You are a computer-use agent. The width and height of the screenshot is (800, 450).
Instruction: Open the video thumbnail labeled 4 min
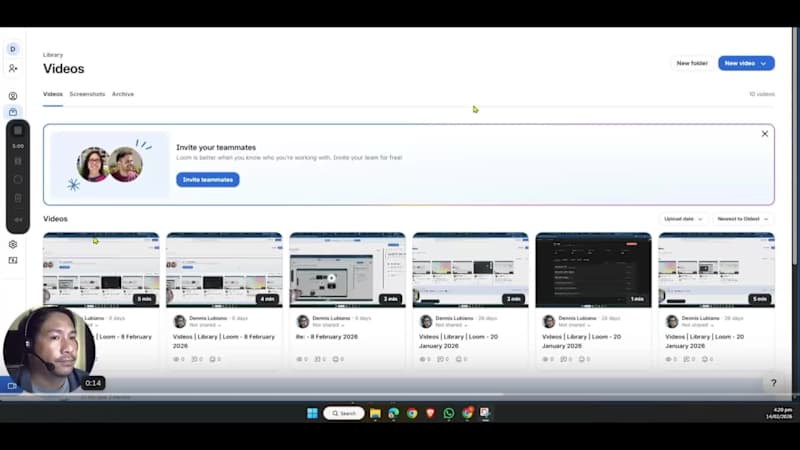[x=224, y=270]
